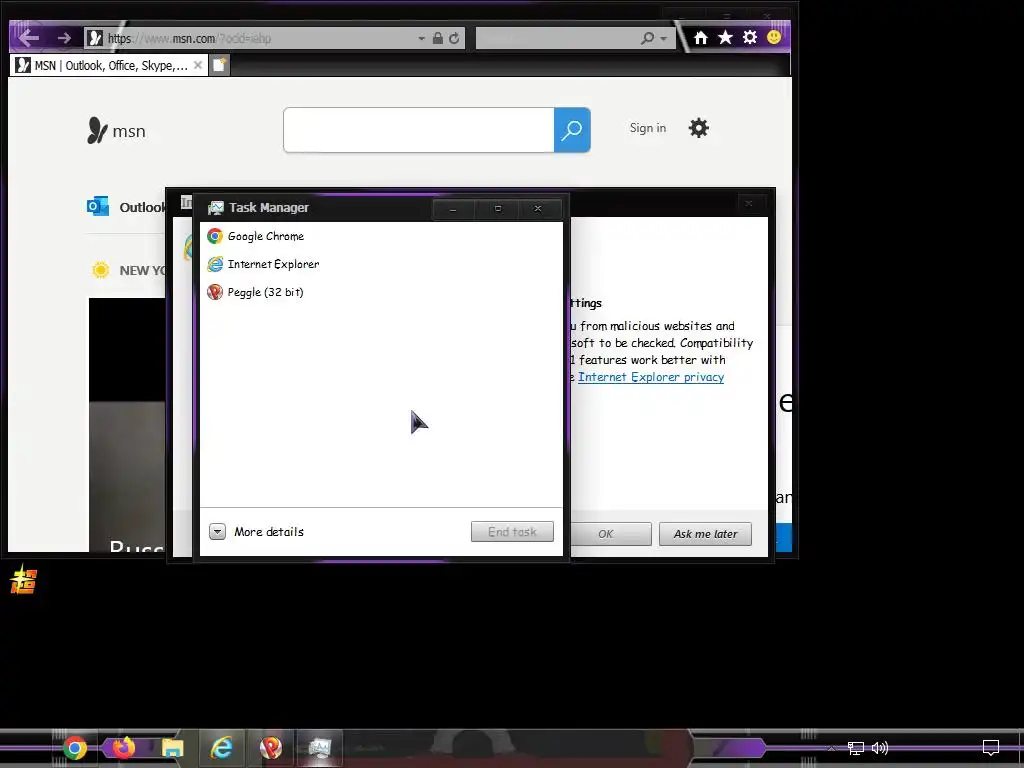This screenshot has height=768, width=1024.
Task: Click the sunny weather icon on MSN
Action: 101,270
